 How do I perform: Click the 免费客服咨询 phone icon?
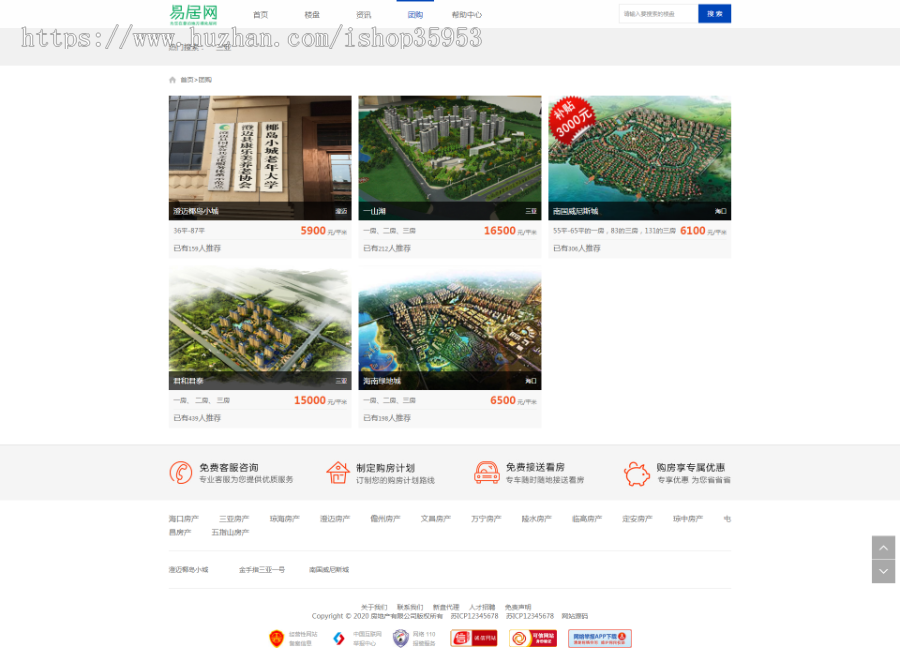tap(181, 473)
